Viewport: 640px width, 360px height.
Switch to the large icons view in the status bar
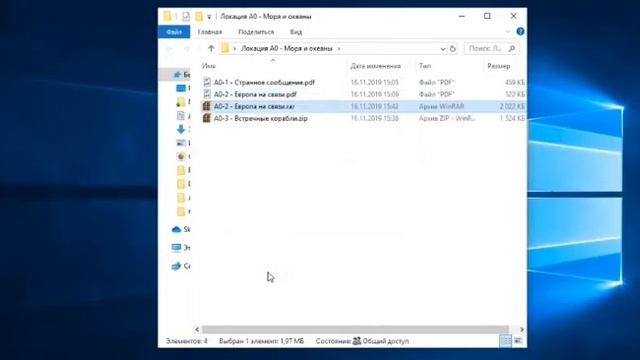pyautogui.click(x=518, y=341)
